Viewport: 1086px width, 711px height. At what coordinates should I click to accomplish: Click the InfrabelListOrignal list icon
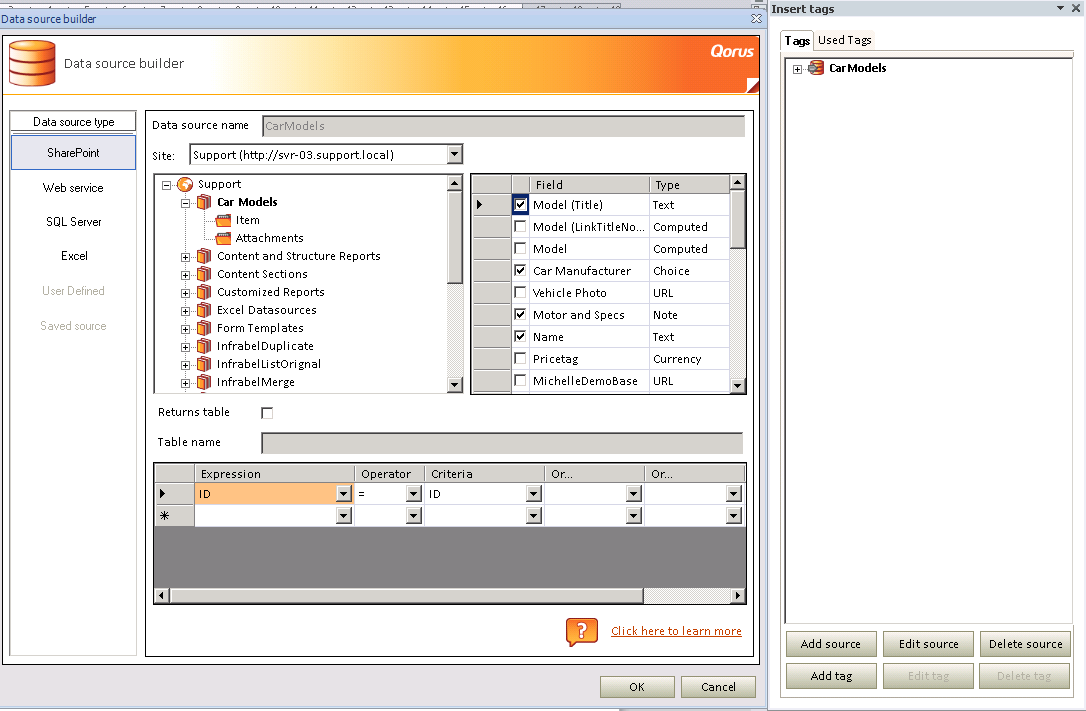tap(204, 364)
